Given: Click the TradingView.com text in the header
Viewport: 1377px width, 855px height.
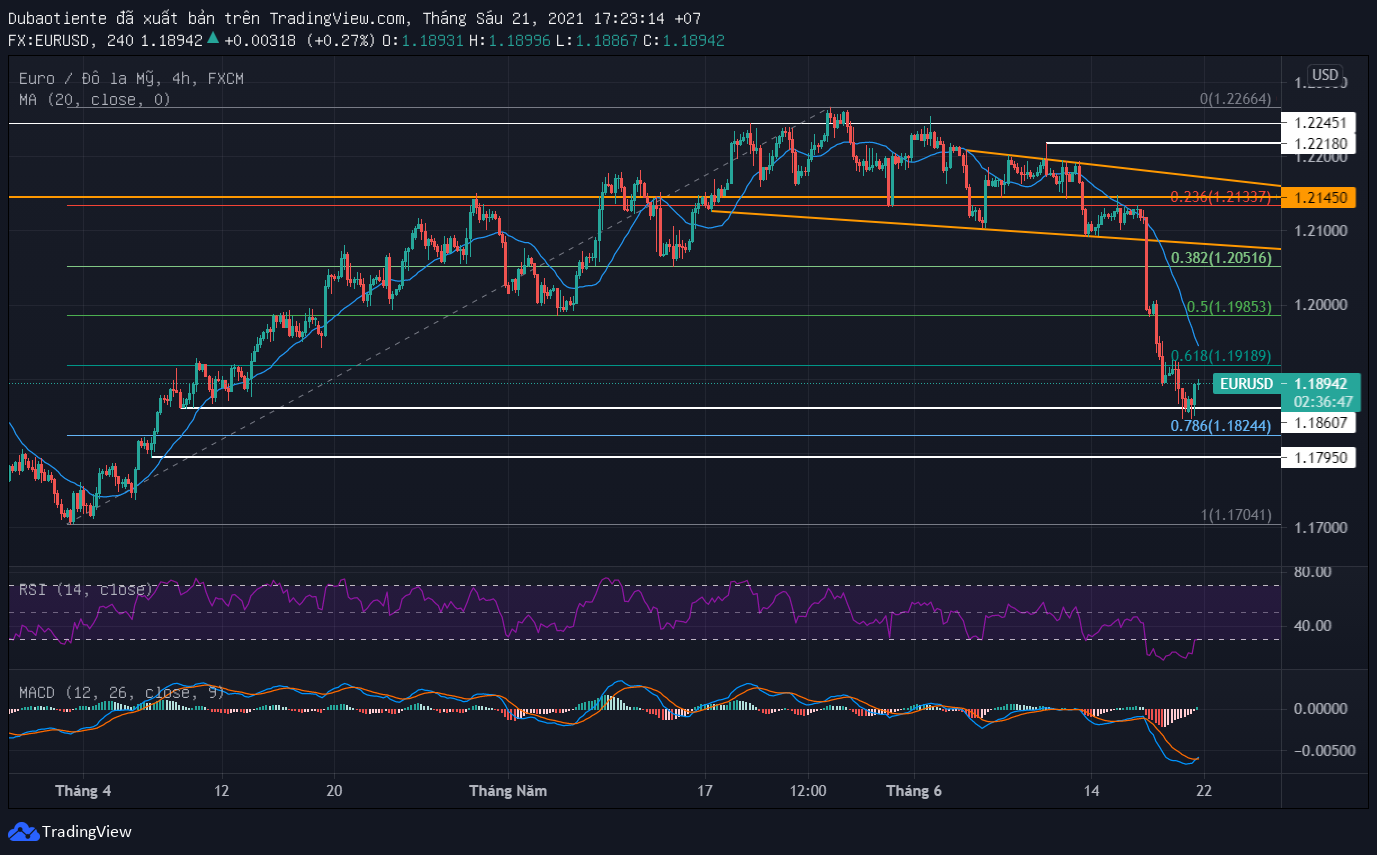Looking at the screenshot, I should click(x=340, y=17).
